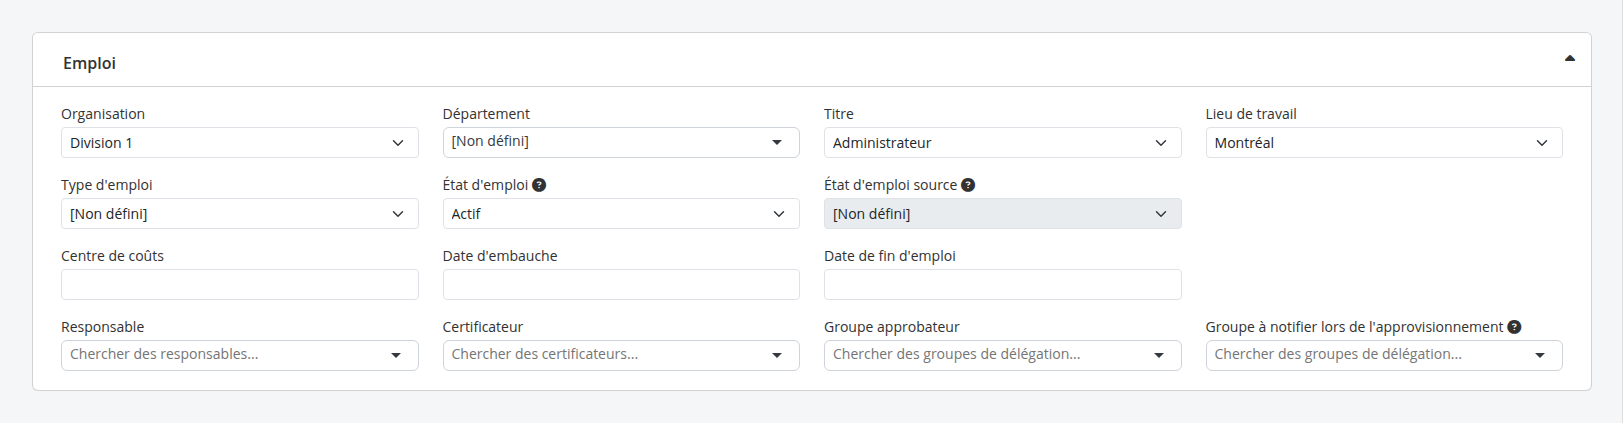Click the Type d'emploi label
The image size is (1624, 423).
(x=107, y=185)
